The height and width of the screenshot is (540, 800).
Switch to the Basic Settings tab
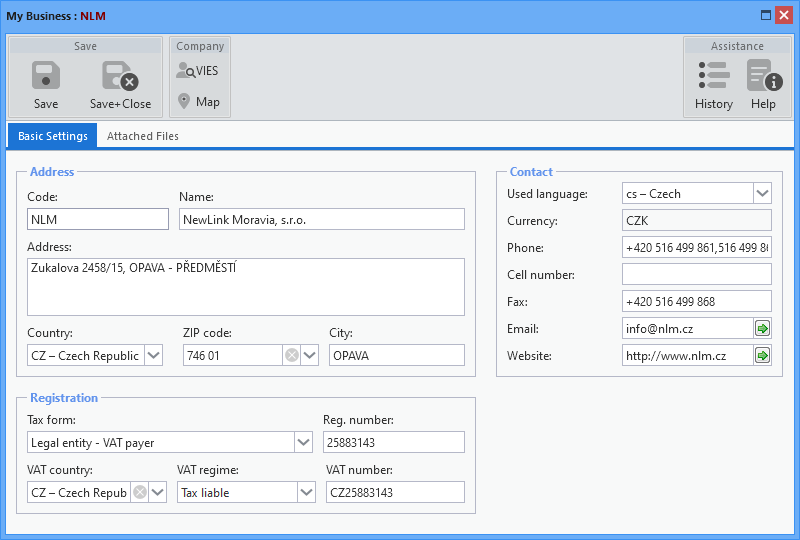[53, 136]
